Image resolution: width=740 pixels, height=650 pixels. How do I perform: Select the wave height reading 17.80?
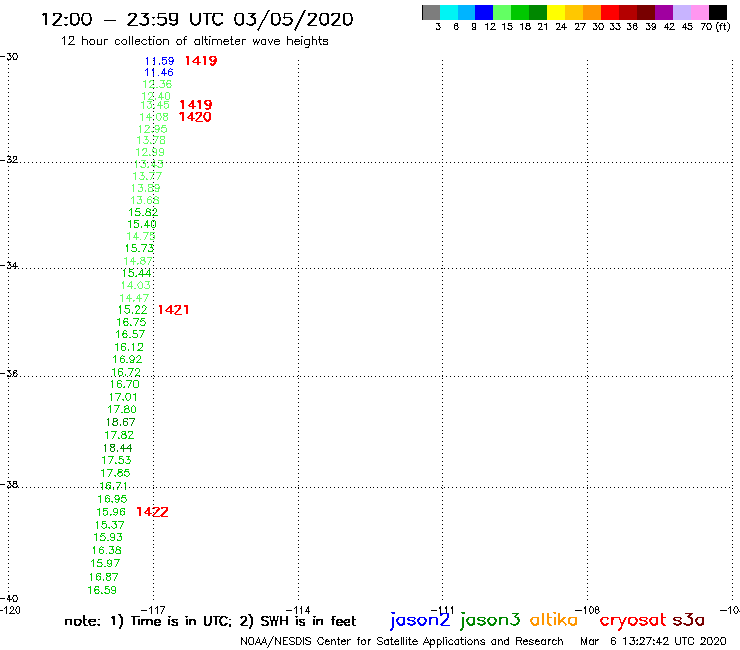point(122,409)
